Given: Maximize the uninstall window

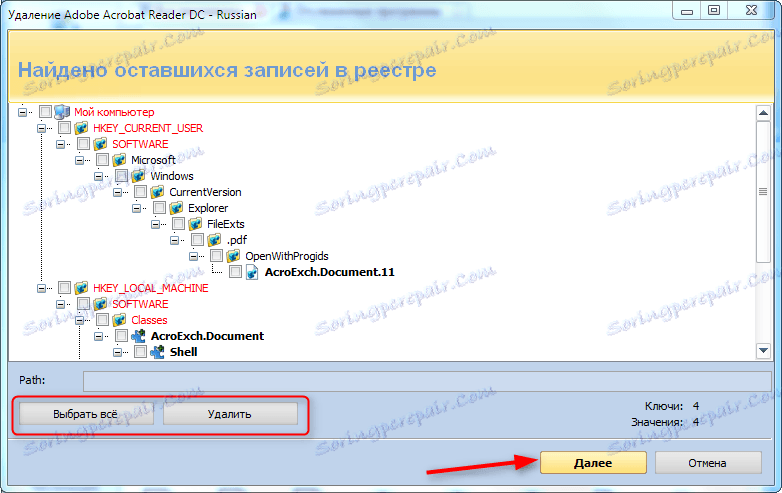Looking at the screenshot, I should click(714, 10).
